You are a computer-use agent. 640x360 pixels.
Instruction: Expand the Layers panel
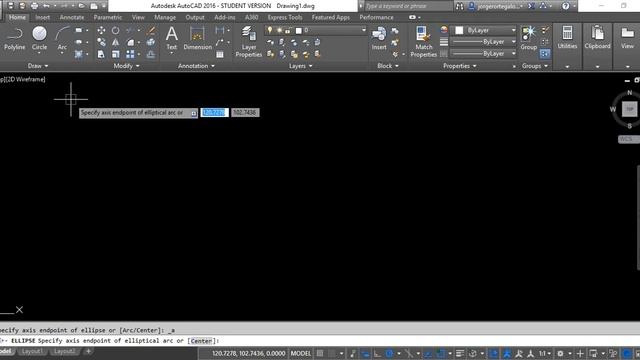[301, 66]
